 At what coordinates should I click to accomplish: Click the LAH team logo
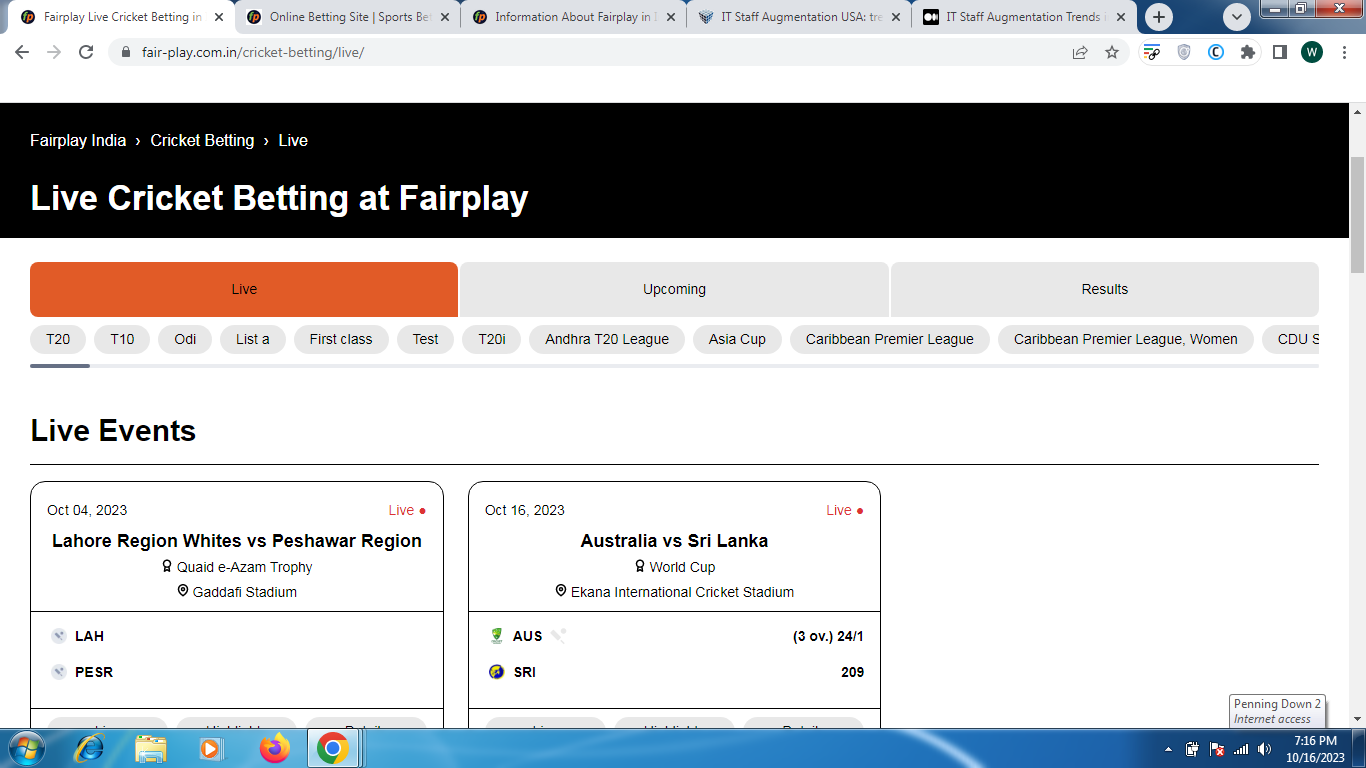coord(59,636)
